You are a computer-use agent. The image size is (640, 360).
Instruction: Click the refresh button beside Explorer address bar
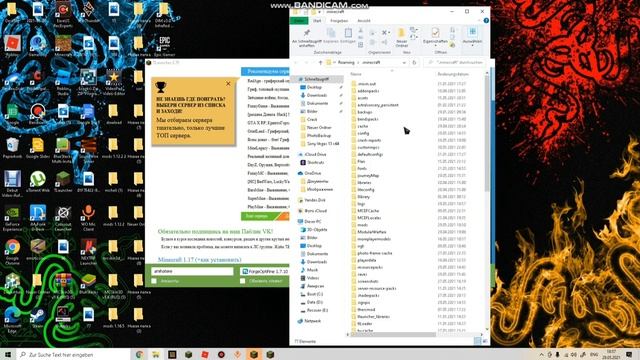414,62
